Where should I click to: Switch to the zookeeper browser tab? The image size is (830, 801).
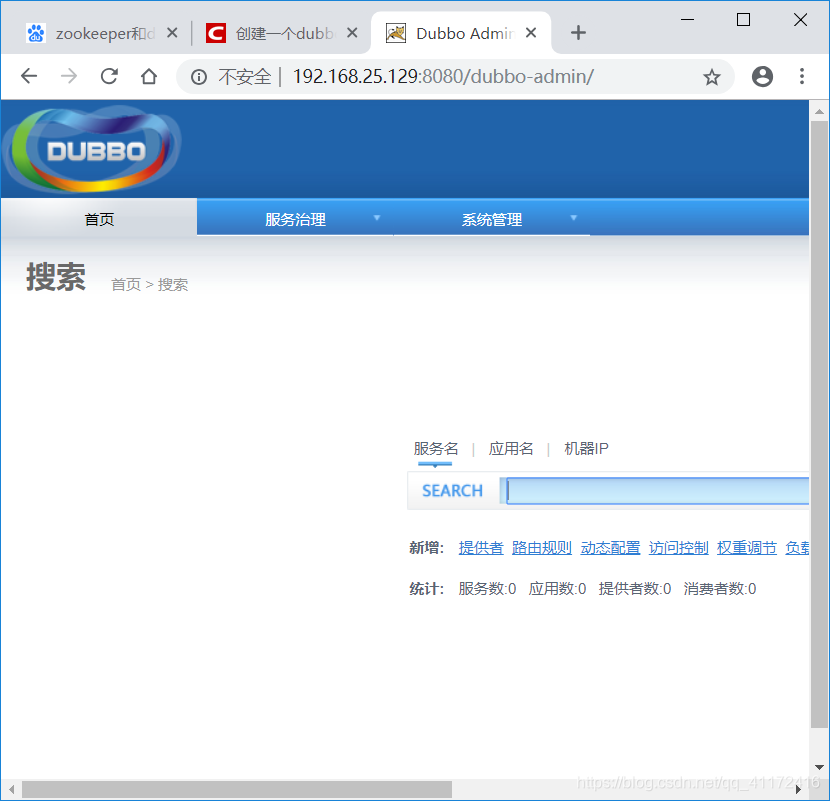click(x=95, y=32)
